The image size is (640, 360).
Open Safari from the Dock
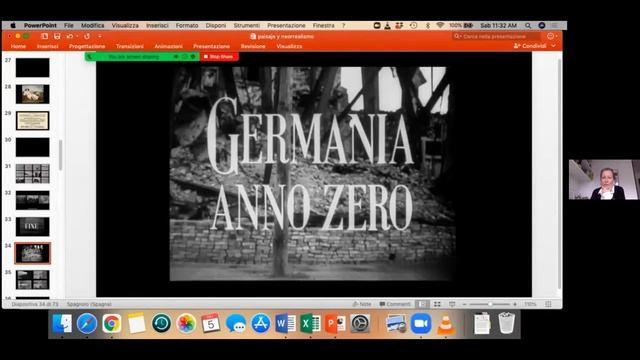(x=87, y=324)
